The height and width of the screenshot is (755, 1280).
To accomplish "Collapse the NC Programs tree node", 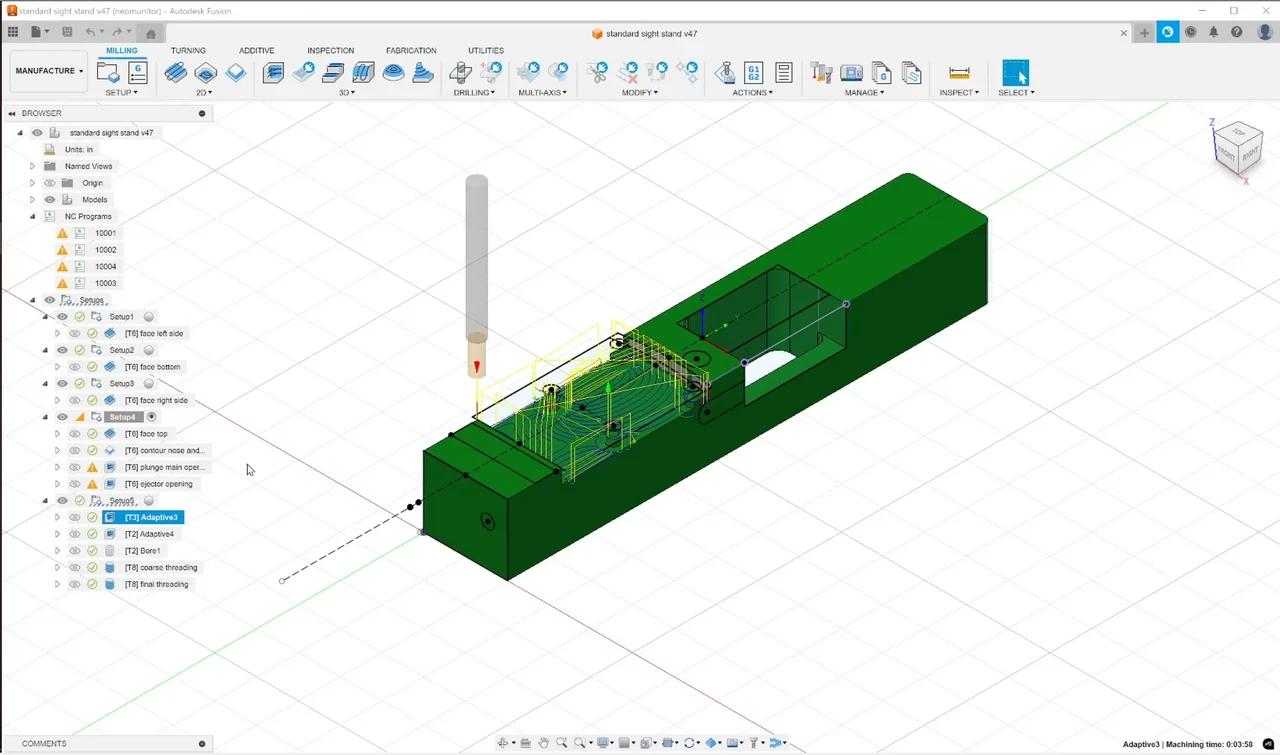I will click(33, 216).
